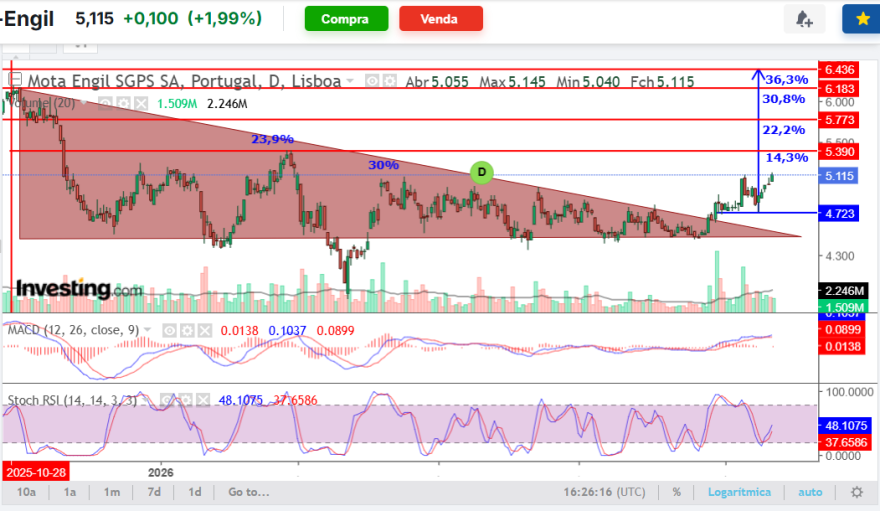This screenshot has height=511, width=880.
Task: Click the 5.390 red price line label
Action: 838,151
